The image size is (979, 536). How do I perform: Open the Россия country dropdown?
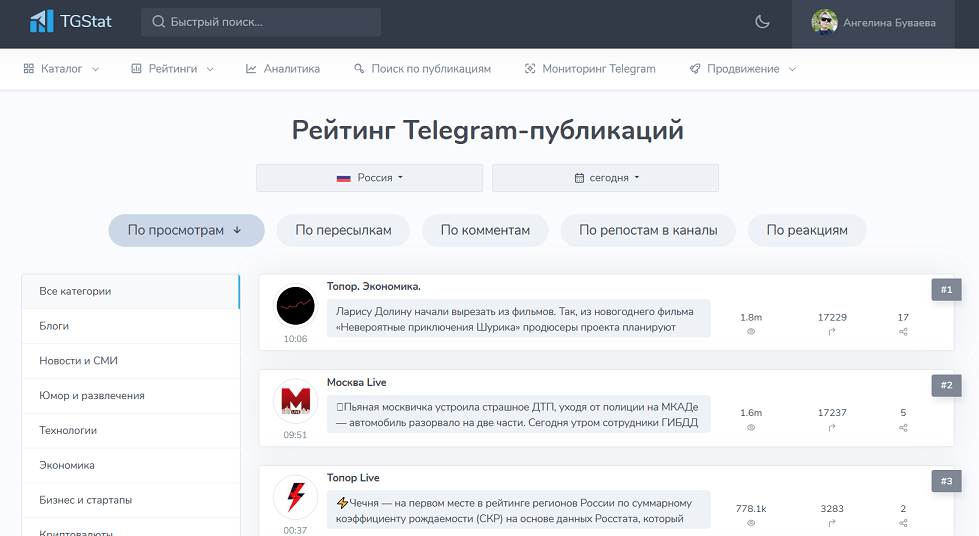pos(369,178)
